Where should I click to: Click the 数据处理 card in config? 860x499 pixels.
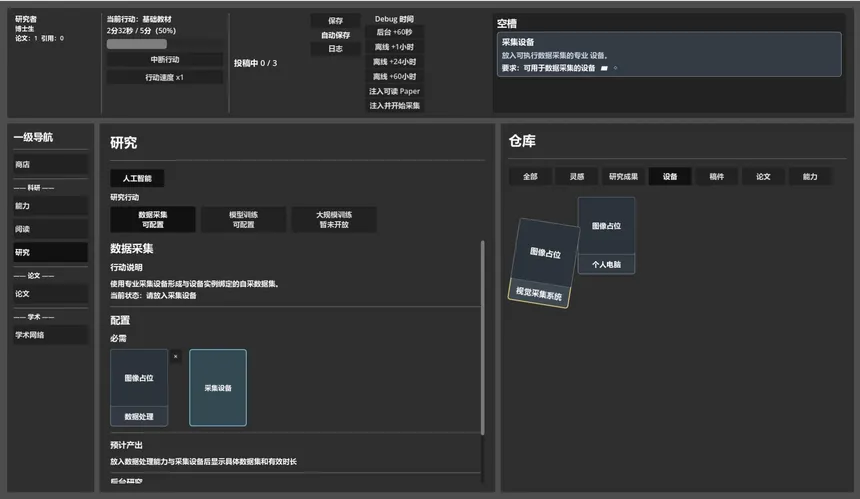point(139,388)
